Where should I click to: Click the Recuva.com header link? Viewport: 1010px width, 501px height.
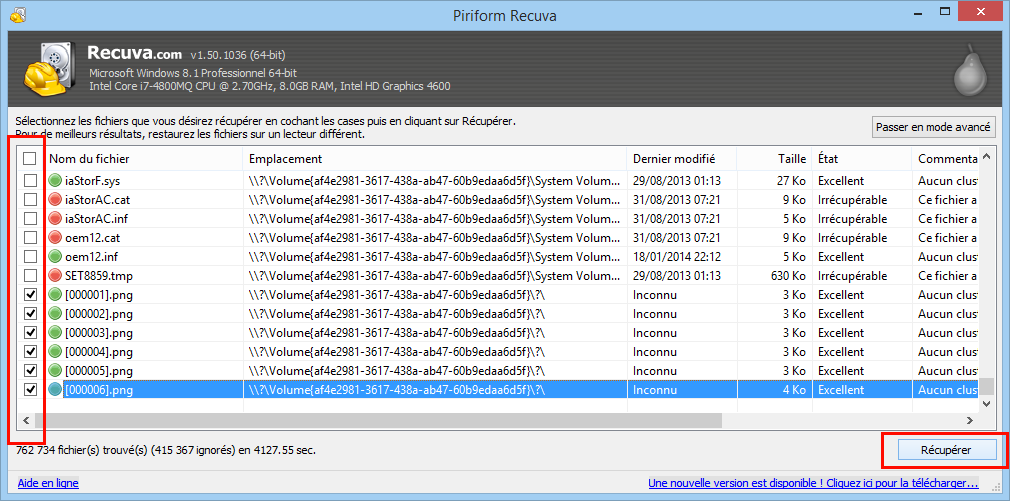coord(135,52)
